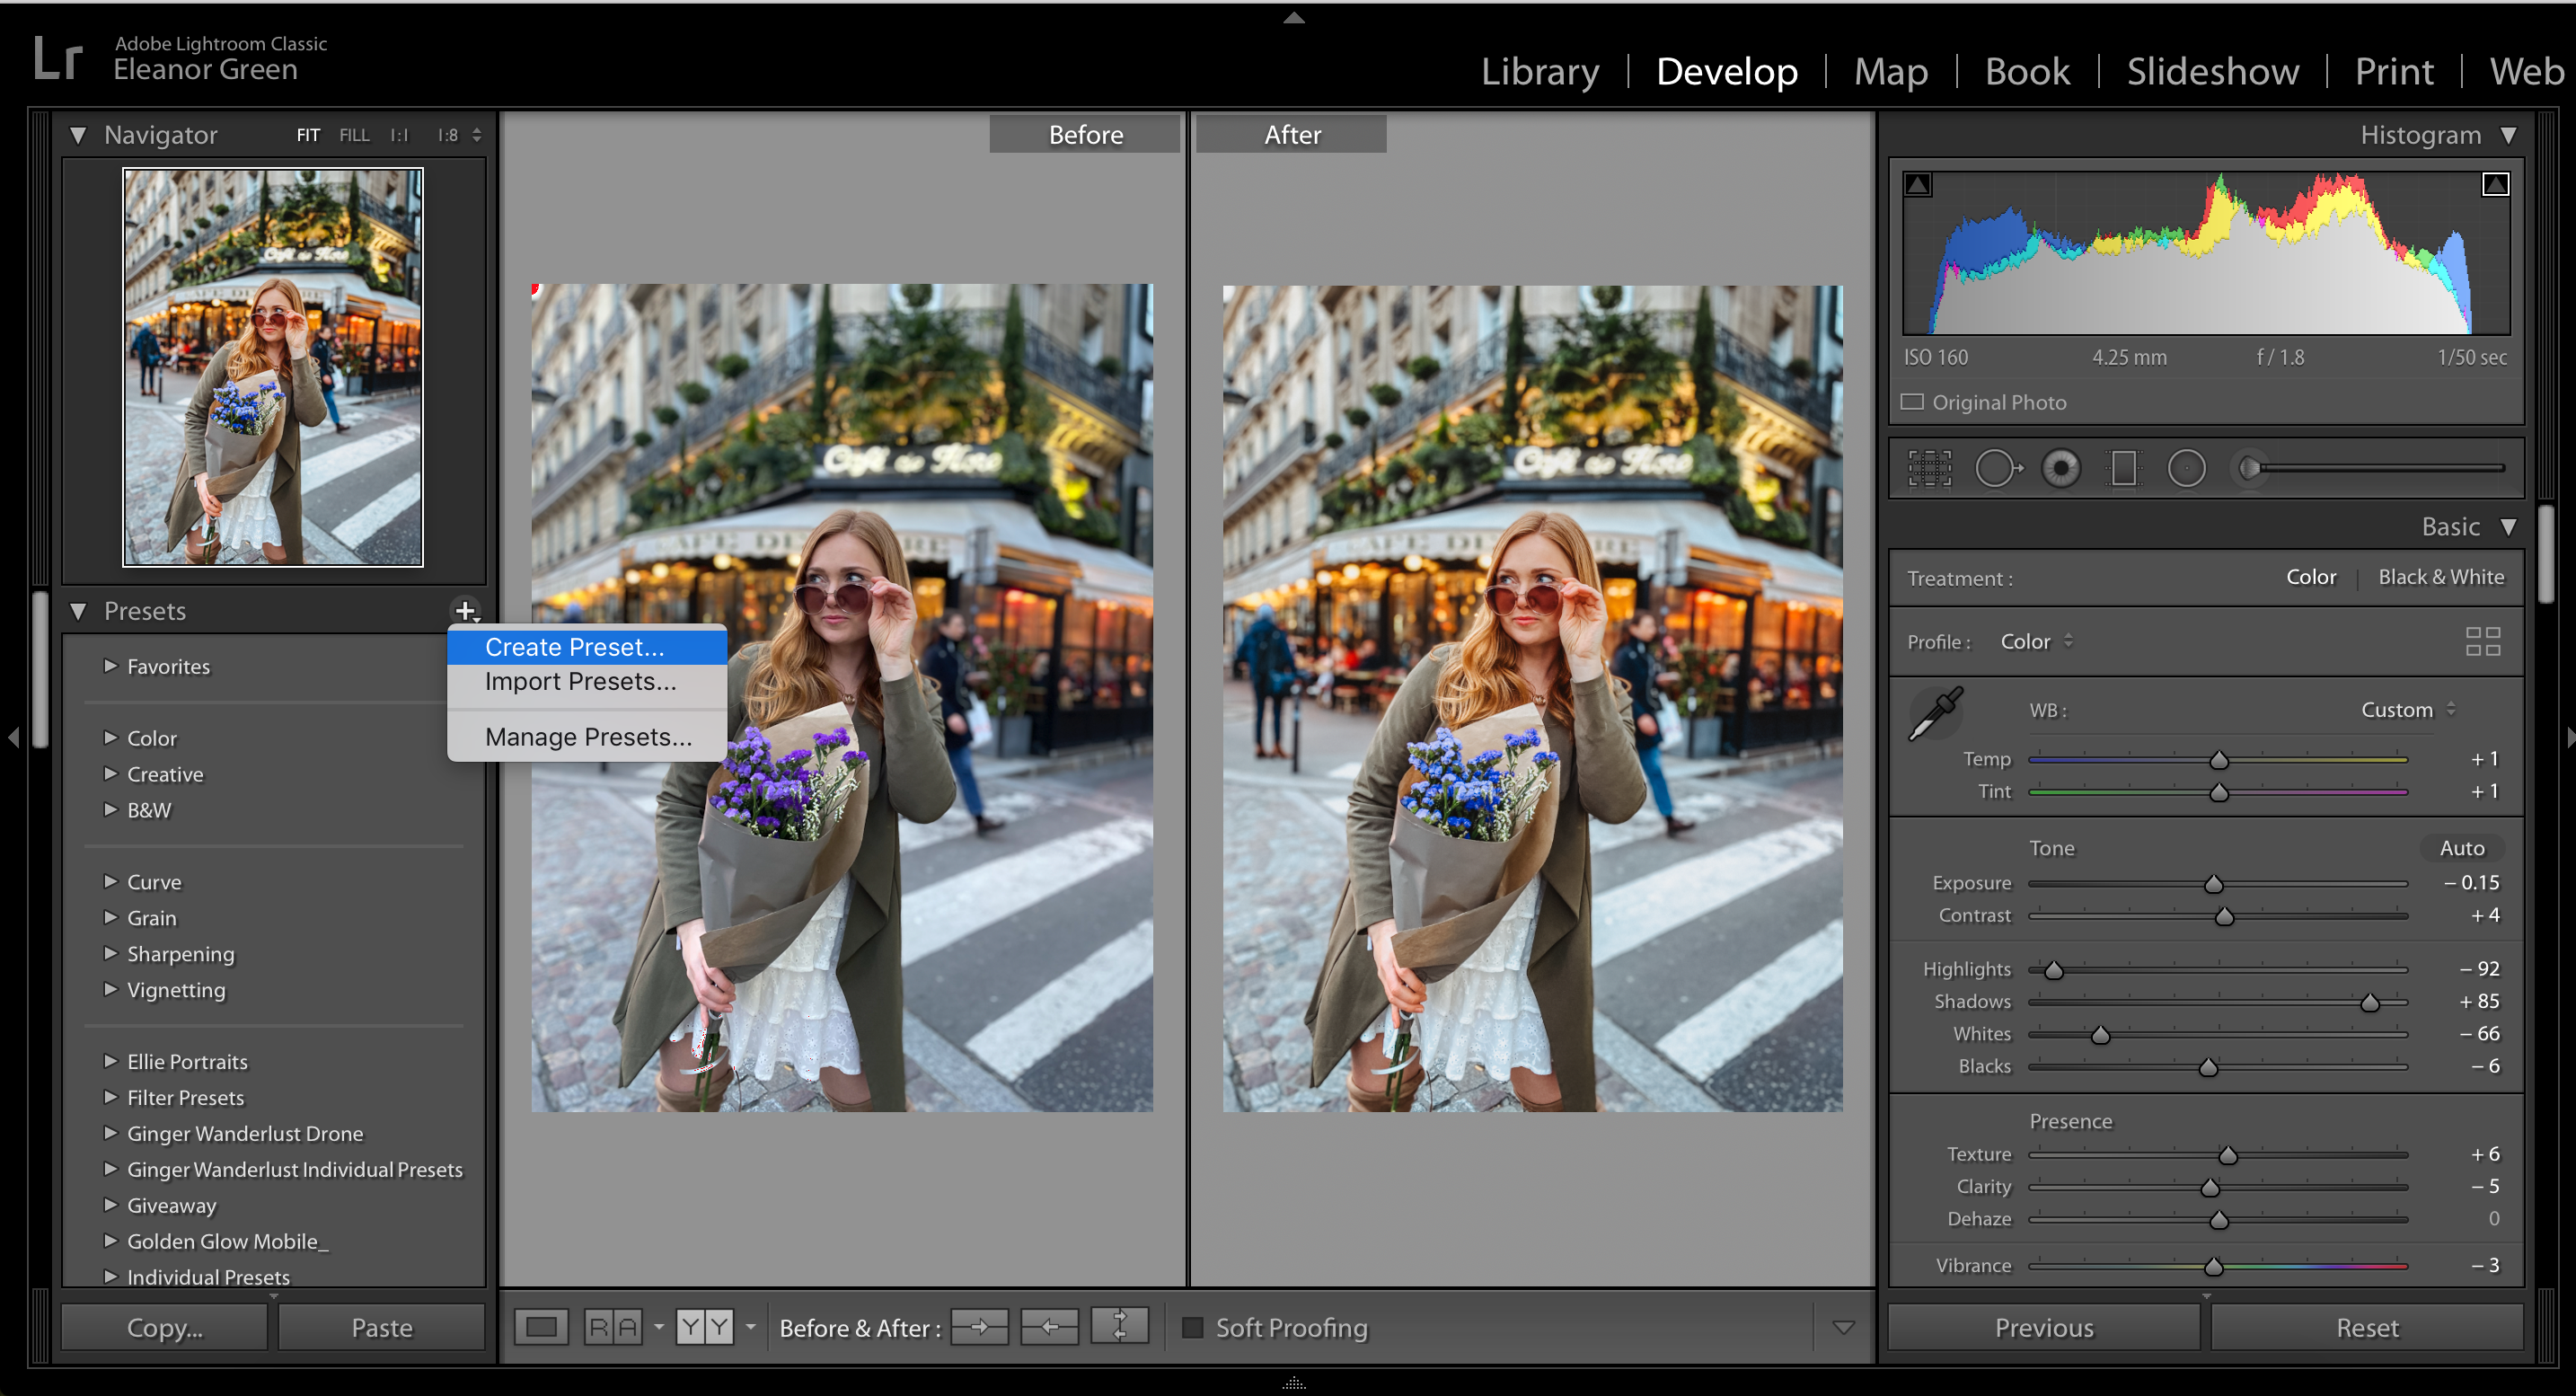This screenshot has width=2576, height=1396.
Task: Click Import Presets menu option
Action: [x=579, y=683]
